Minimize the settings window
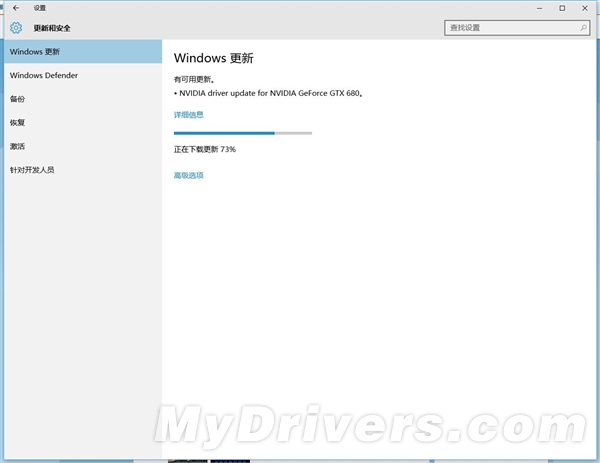Viewport: 600px width, 463px height. coord(540,8)
